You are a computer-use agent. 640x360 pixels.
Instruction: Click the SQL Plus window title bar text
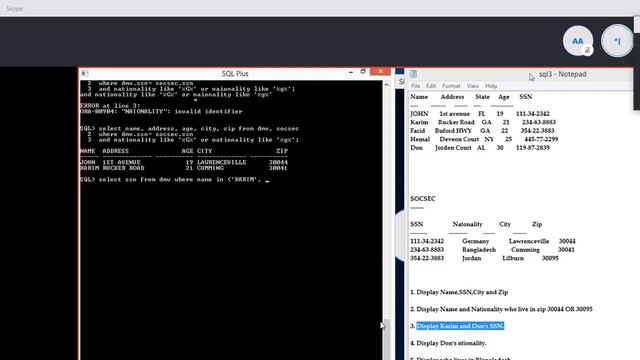235,73
